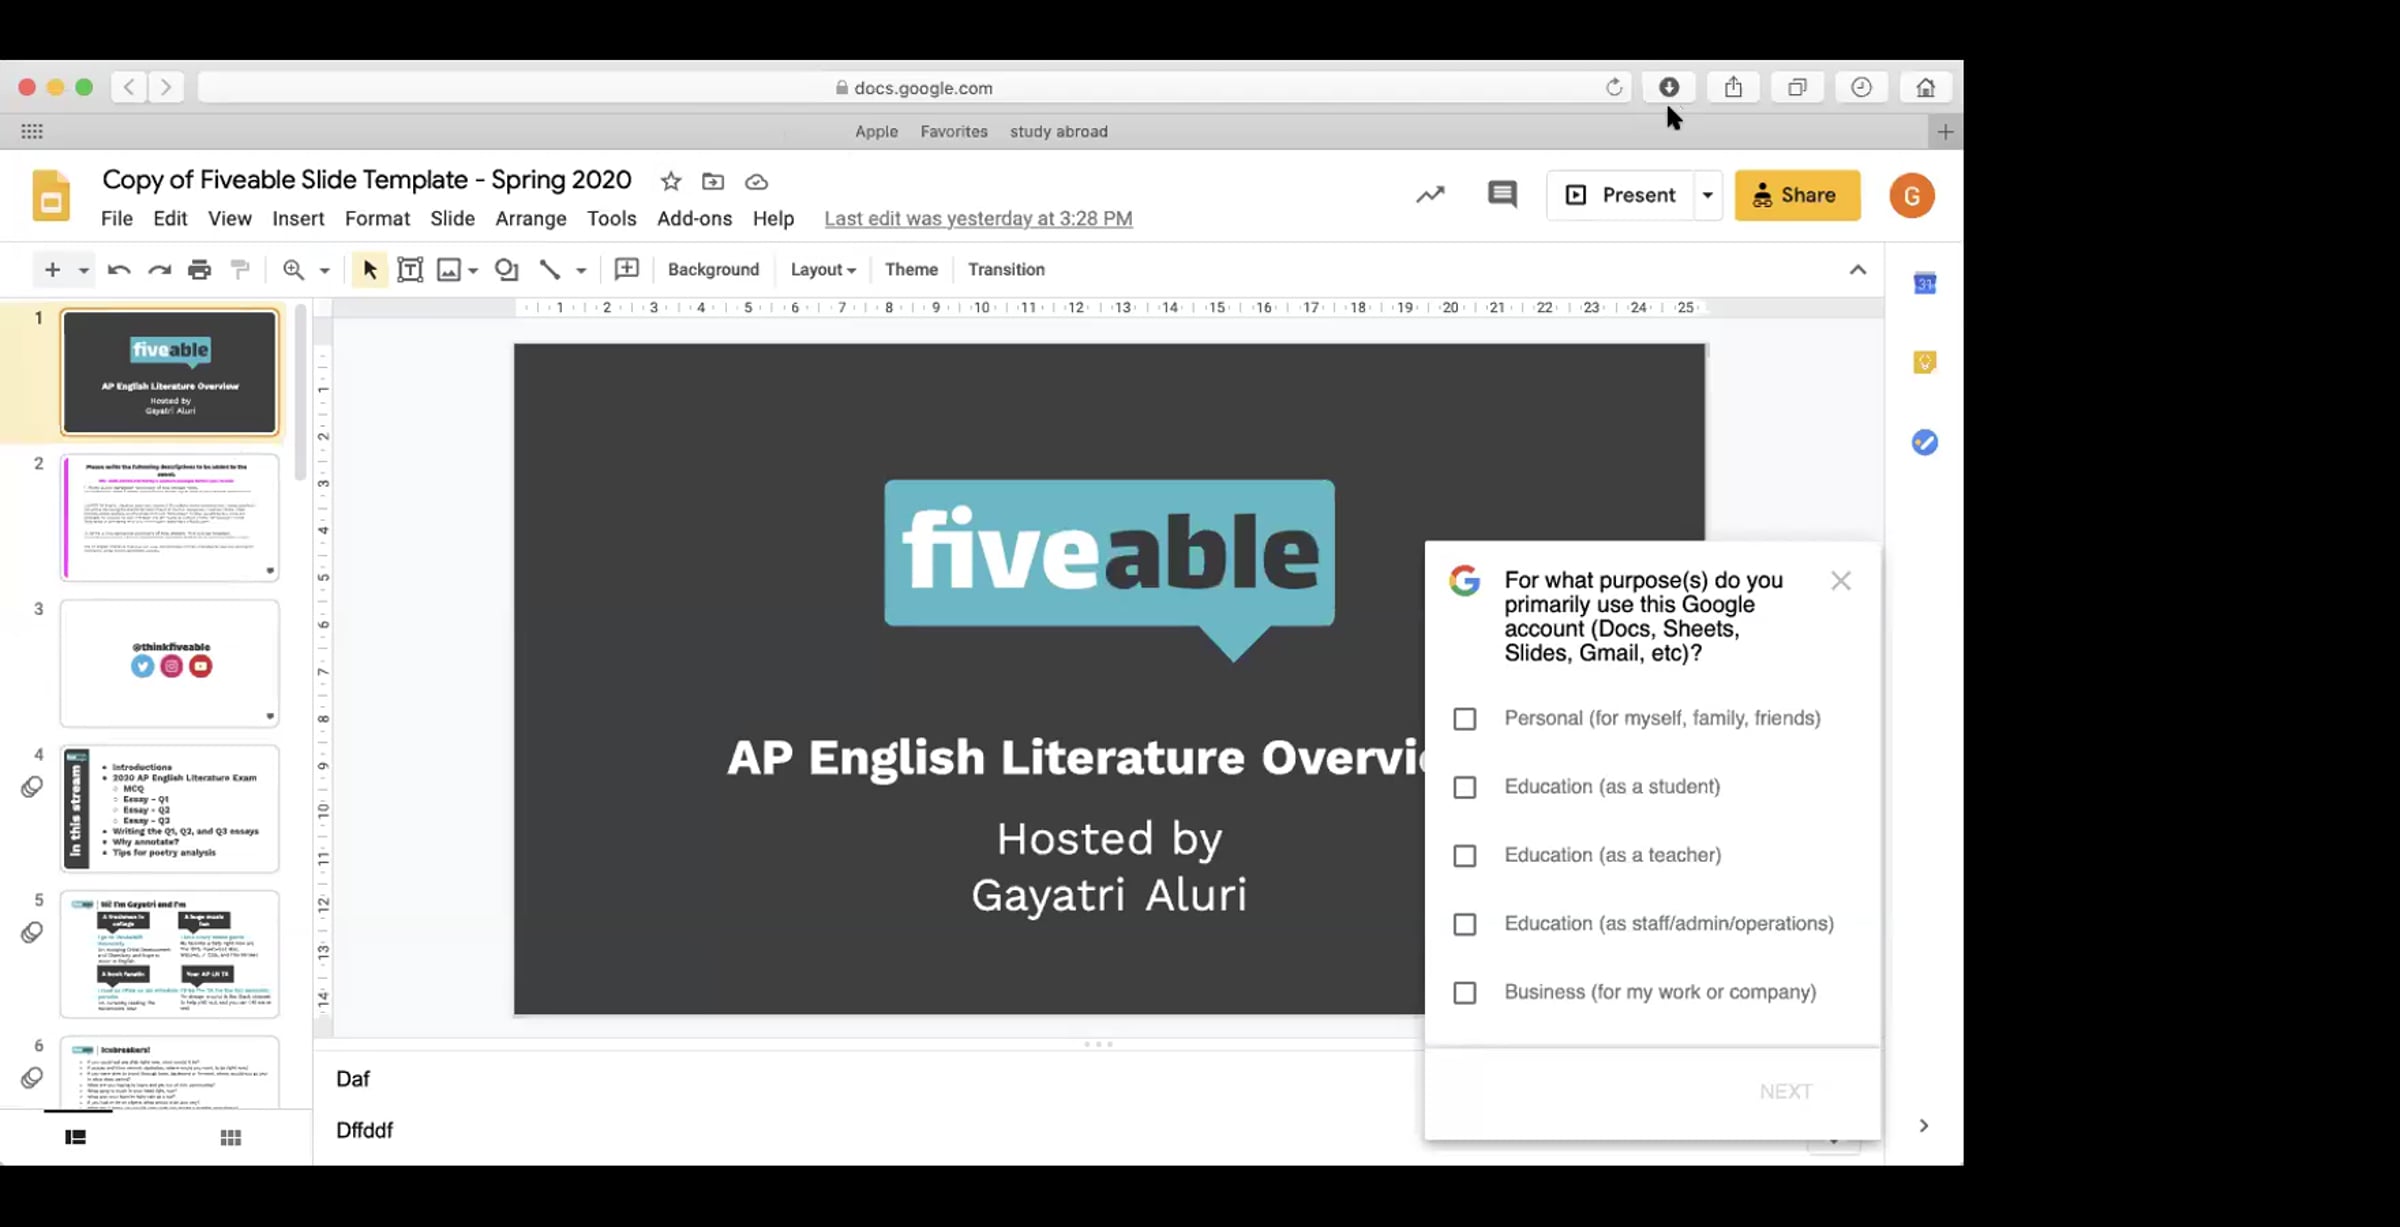Open the Arrange menu
The image size is (2400, 1227).
[531, 219]
